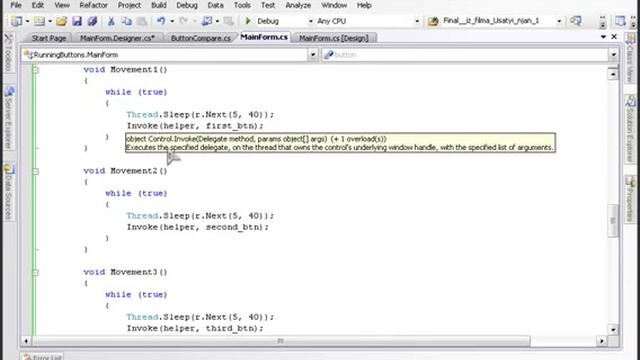
Task: Click the vertical scrollbar up arrow
Action: pos(613,74)
